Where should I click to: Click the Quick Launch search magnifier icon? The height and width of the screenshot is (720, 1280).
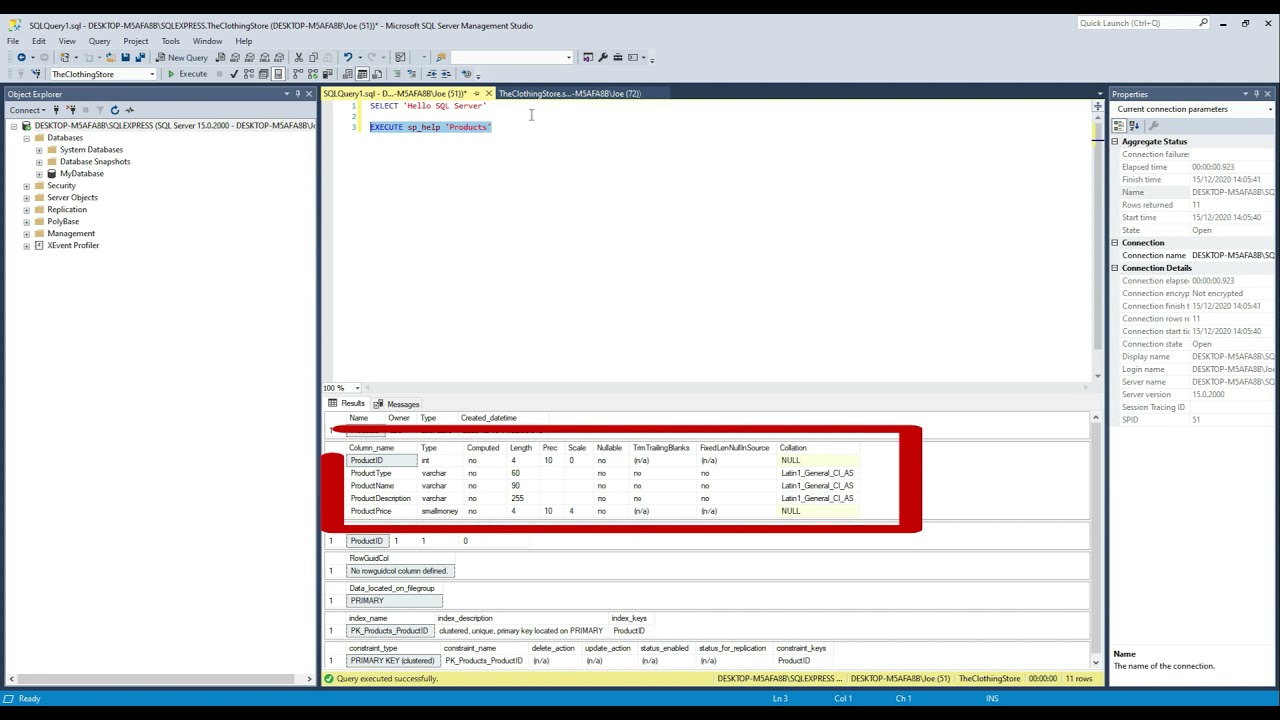(1203, 23)
